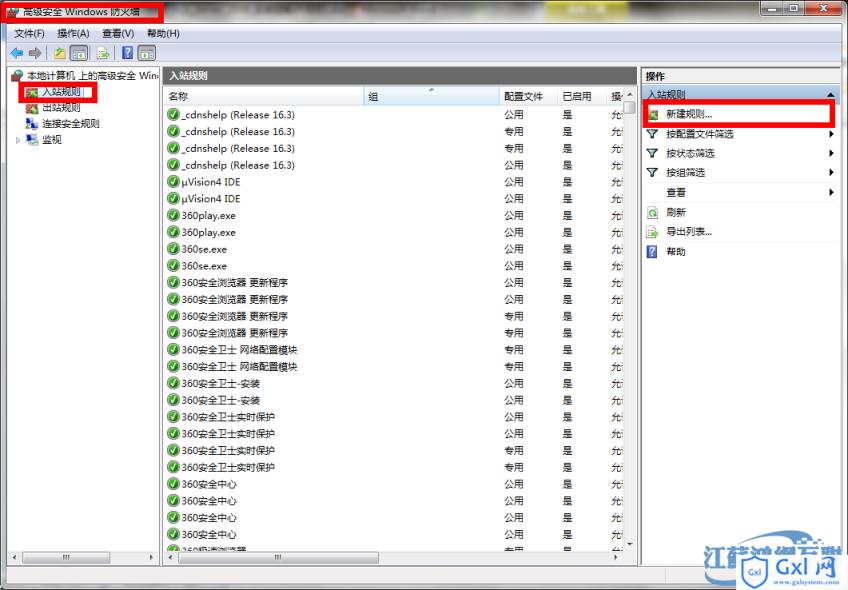
Task: Click the 刷新 refresh icon in actions pane
Action: (x=653, y=213)
